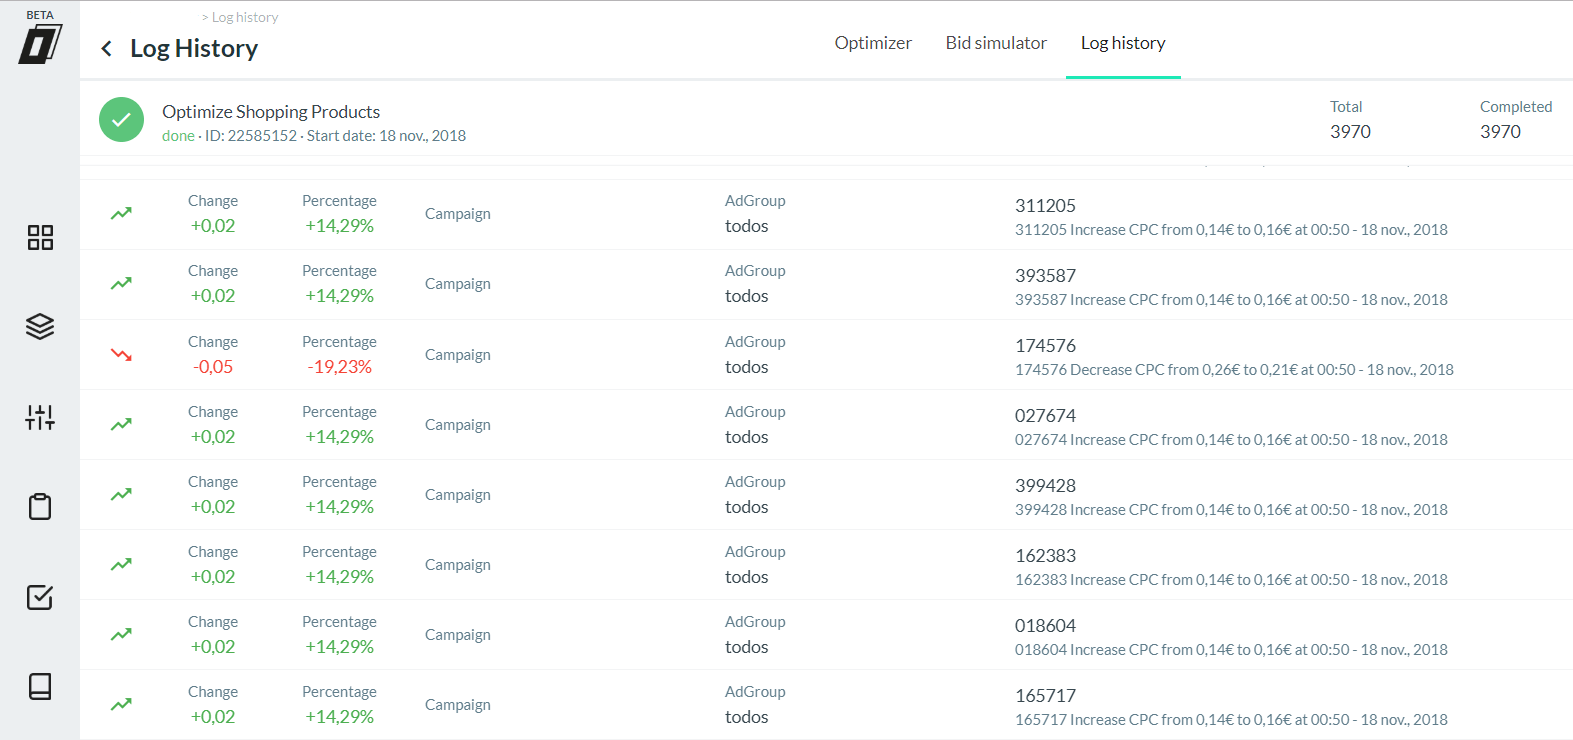Click the Log history breadcrumb
Screen dimensions: 1573x740
pyautogui.click(x=245, y=17)
